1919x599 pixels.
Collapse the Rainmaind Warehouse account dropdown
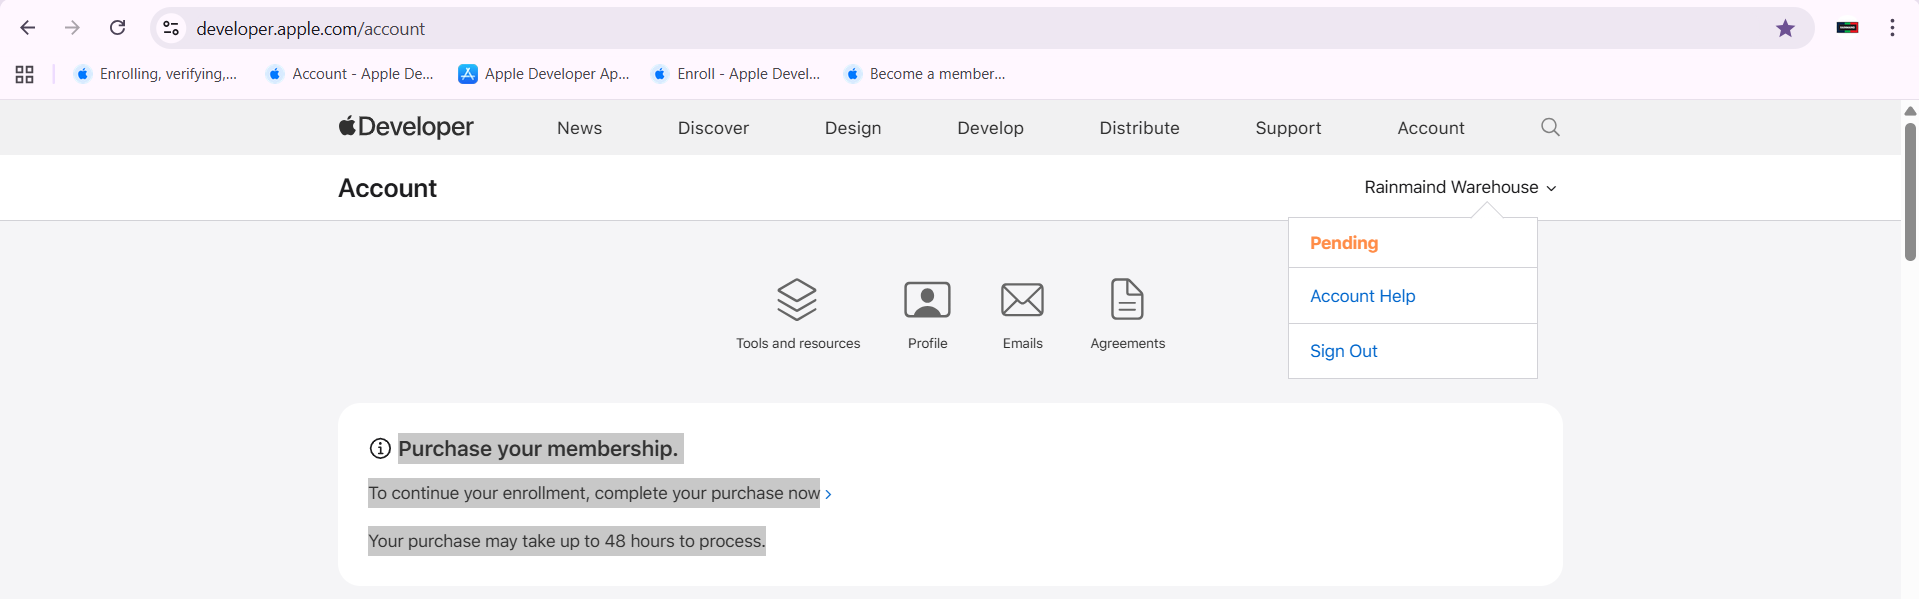[1460, 187]
